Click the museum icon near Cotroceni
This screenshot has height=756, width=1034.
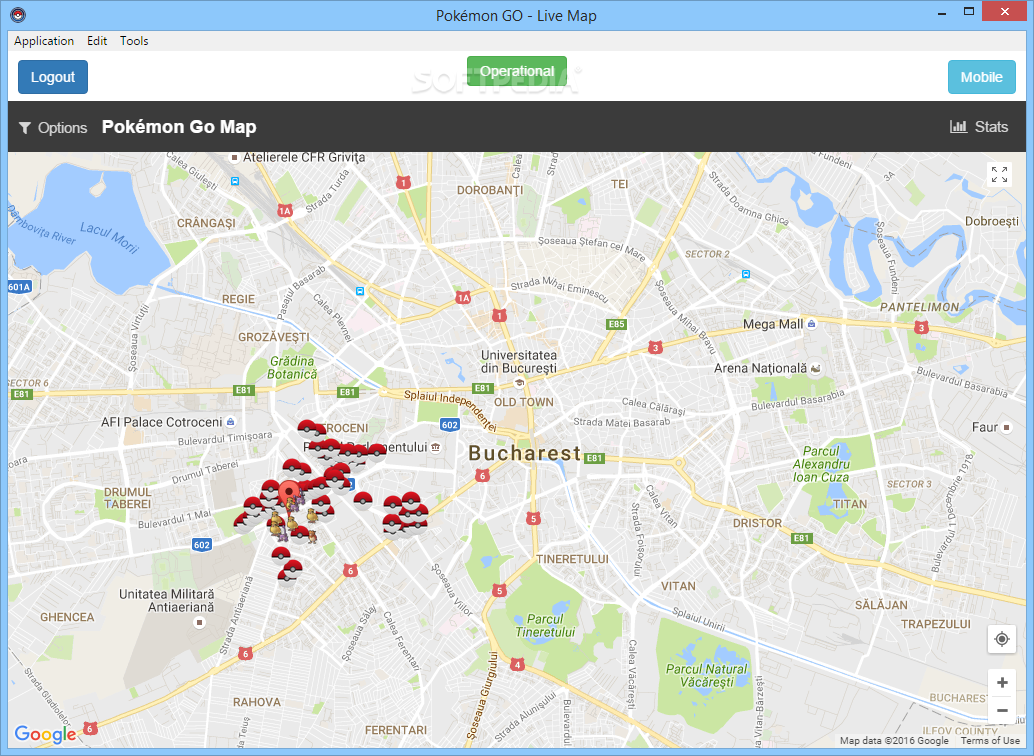point(435,447)
